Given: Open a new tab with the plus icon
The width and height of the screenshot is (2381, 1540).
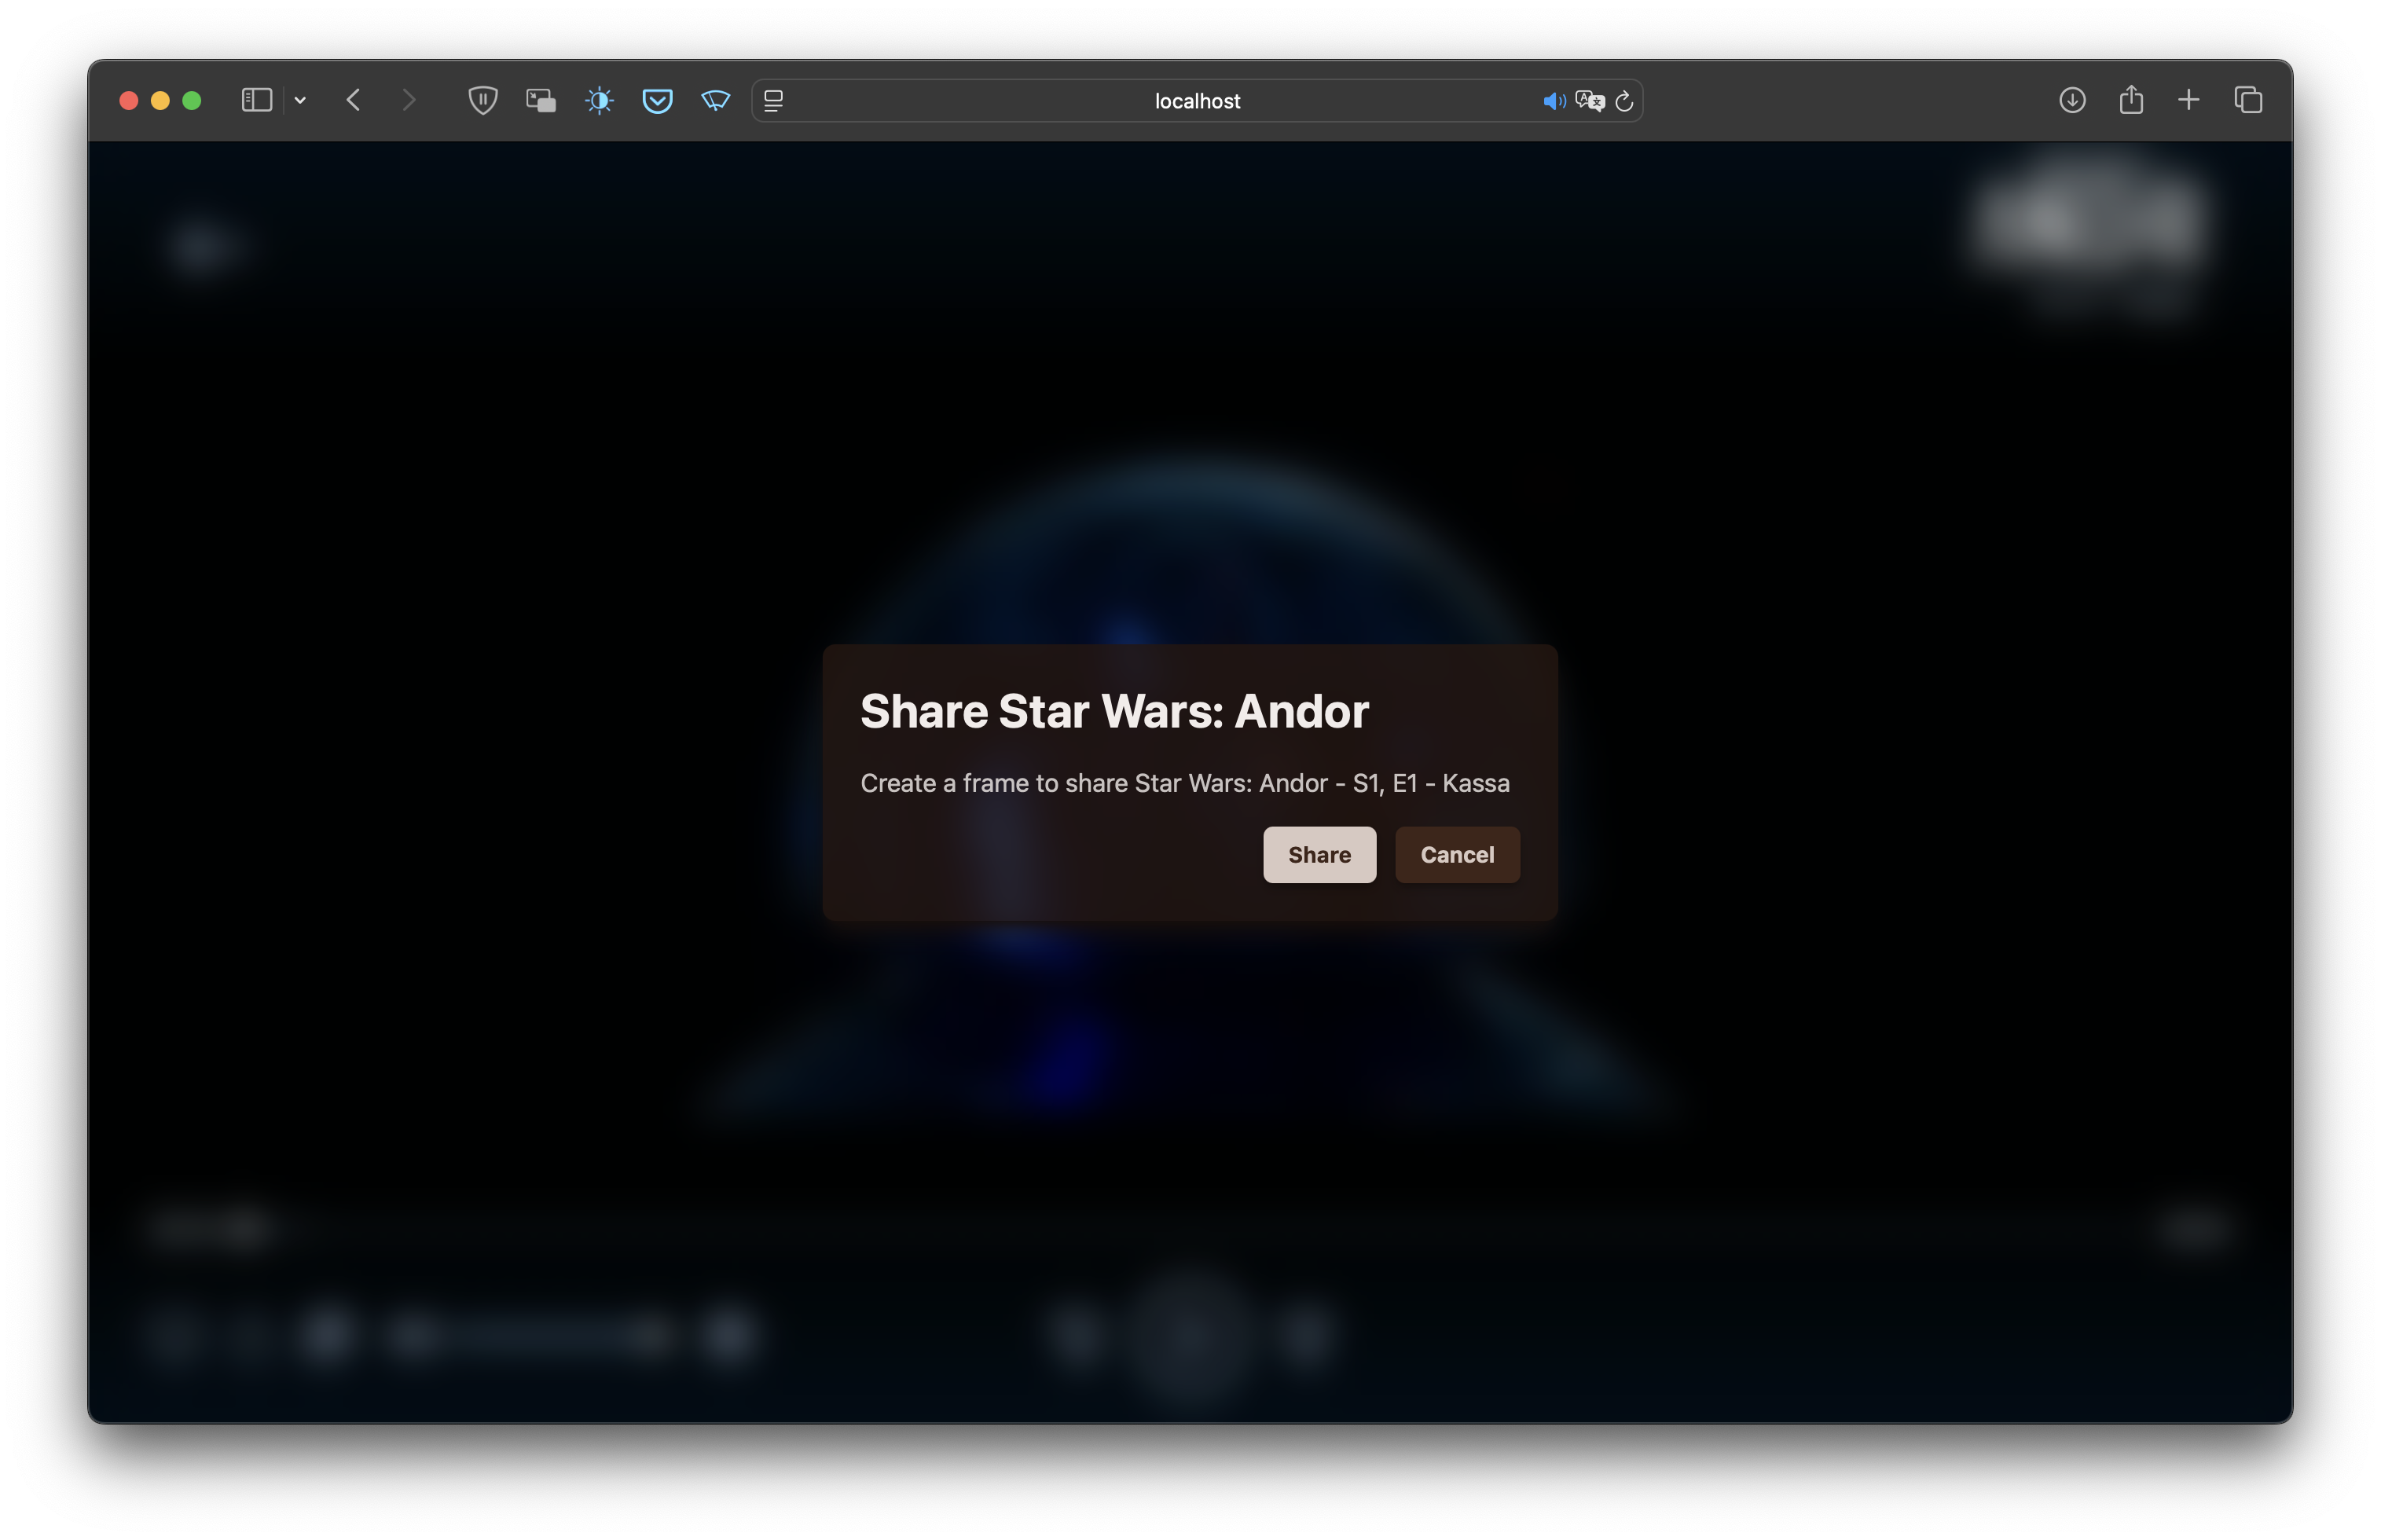Looking at the screenshot, I should coord(2188,100).
